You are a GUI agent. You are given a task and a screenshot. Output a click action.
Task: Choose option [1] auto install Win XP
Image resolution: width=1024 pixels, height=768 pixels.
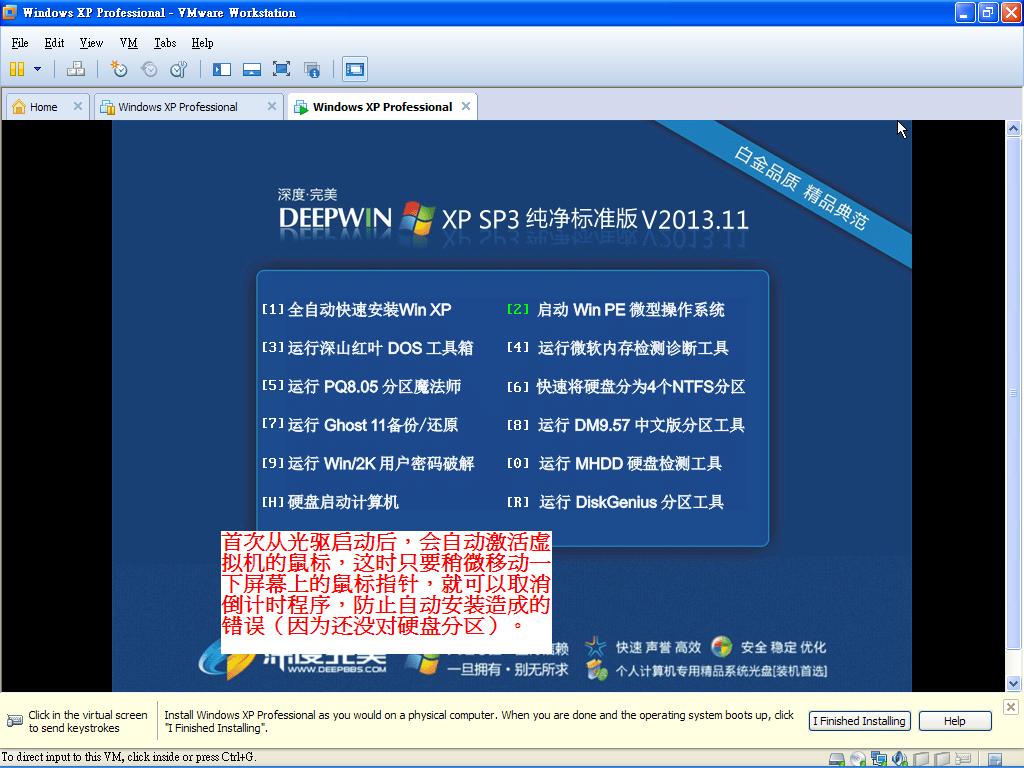tap(357, 310)
